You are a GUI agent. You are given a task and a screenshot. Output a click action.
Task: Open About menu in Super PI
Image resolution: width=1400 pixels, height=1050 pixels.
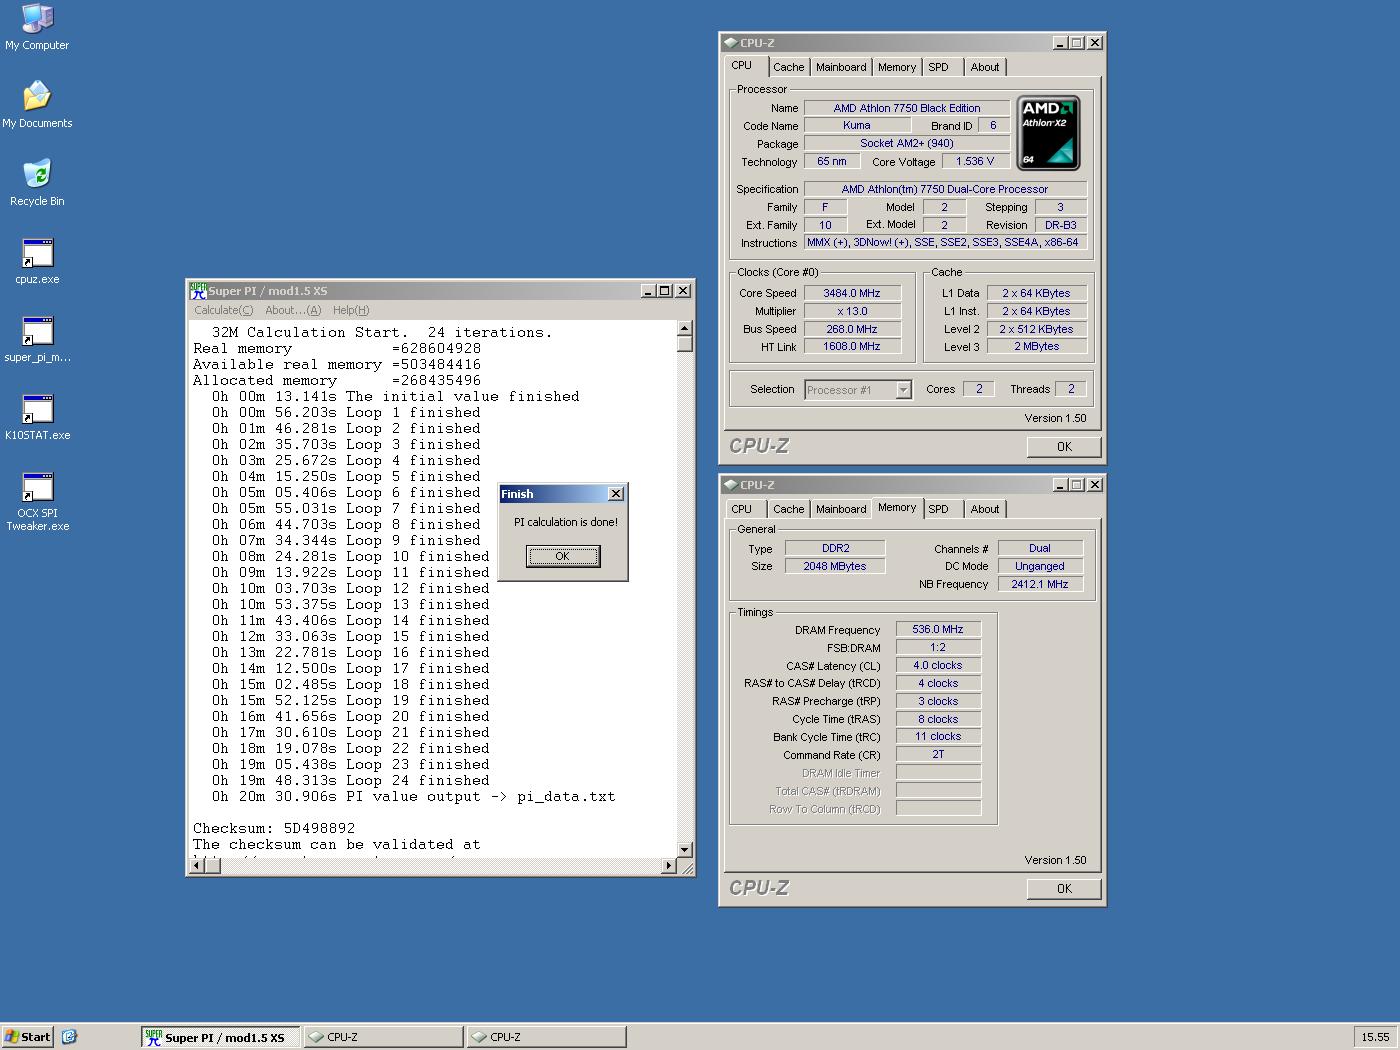(293, 310)
